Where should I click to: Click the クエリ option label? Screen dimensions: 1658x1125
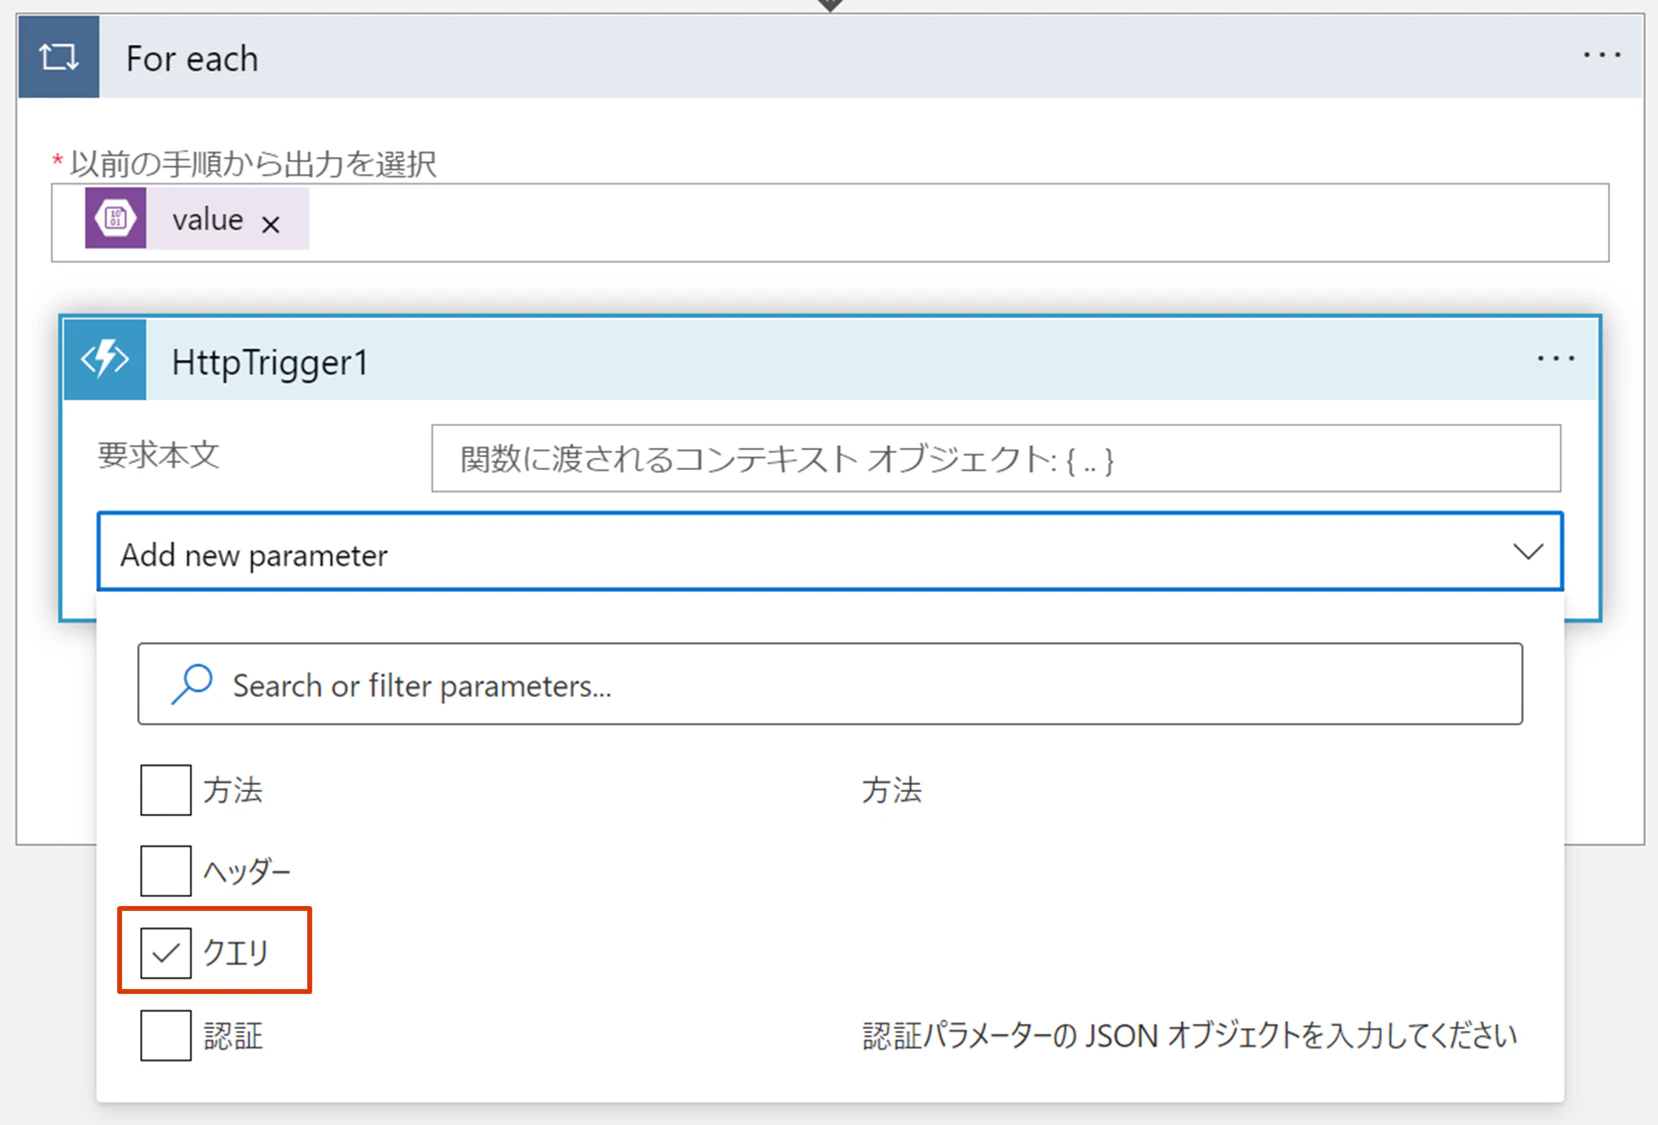(236, 953)
